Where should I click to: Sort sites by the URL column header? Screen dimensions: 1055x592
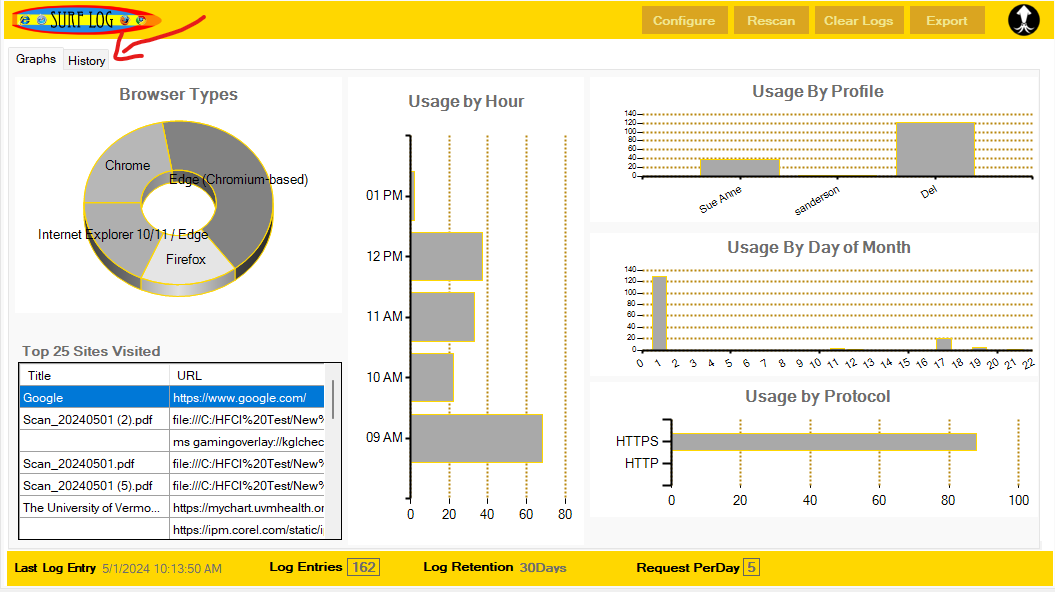click(247, 376)
